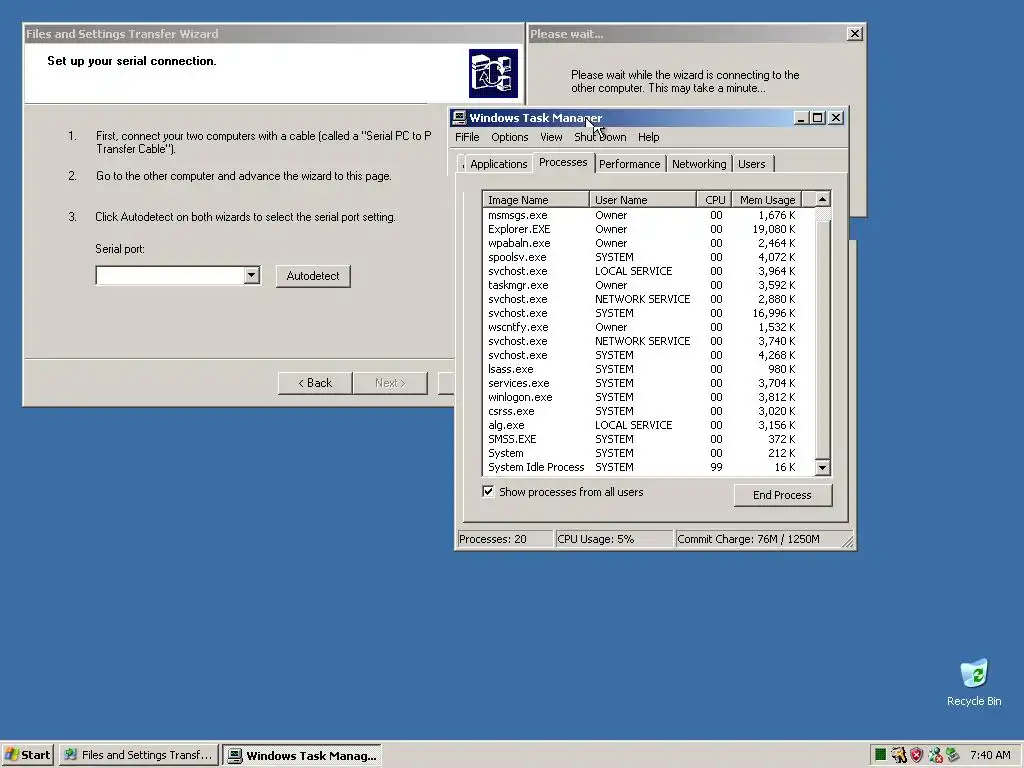The width and height of the screenshot is (1024, 768).
Task: Click the Next button in the wizard
Action: click(390, 383)
